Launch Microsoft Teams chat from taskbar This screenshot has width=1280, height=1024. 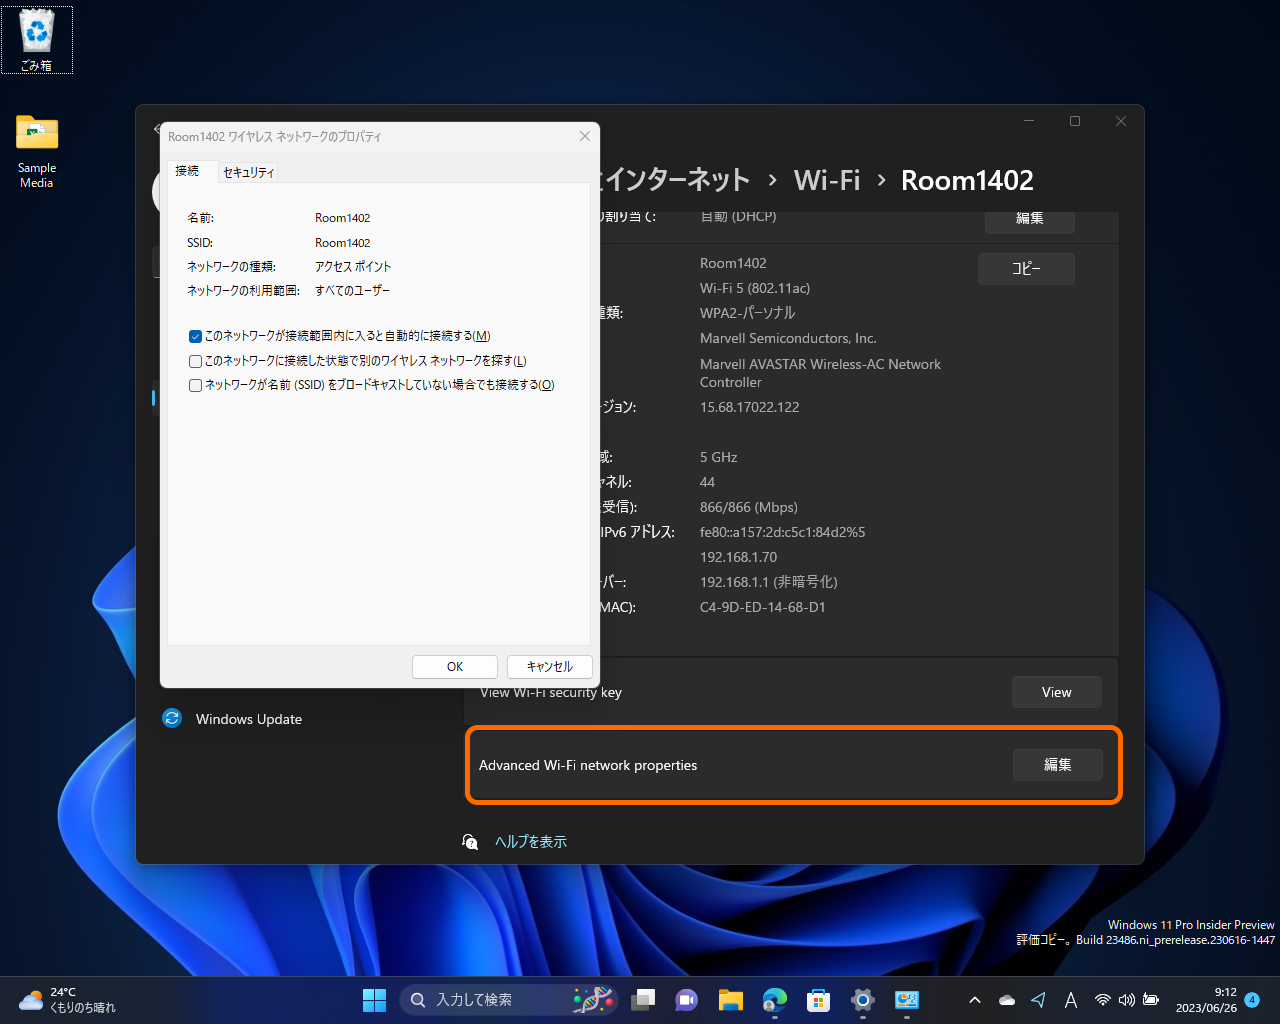[686, 999]
